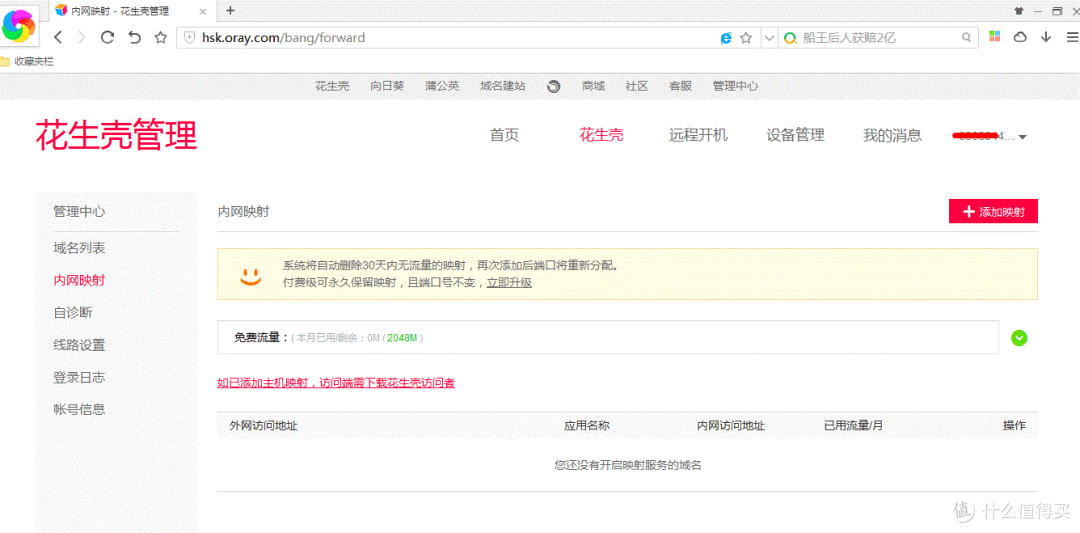Click the star icon at address bar's right end
1080x533 pixels.
click(x=745, y=38)
